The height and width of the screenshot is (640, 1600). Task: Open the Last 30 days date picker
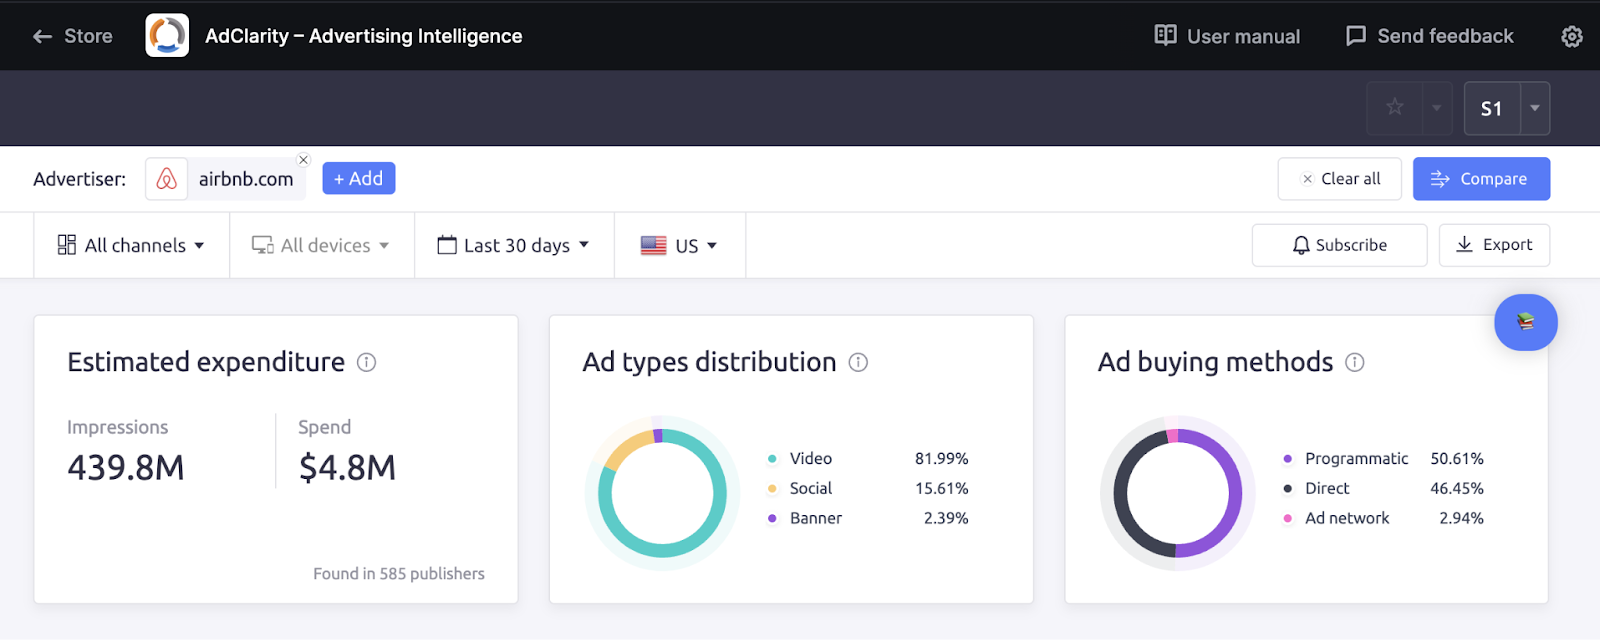(514, 245)
